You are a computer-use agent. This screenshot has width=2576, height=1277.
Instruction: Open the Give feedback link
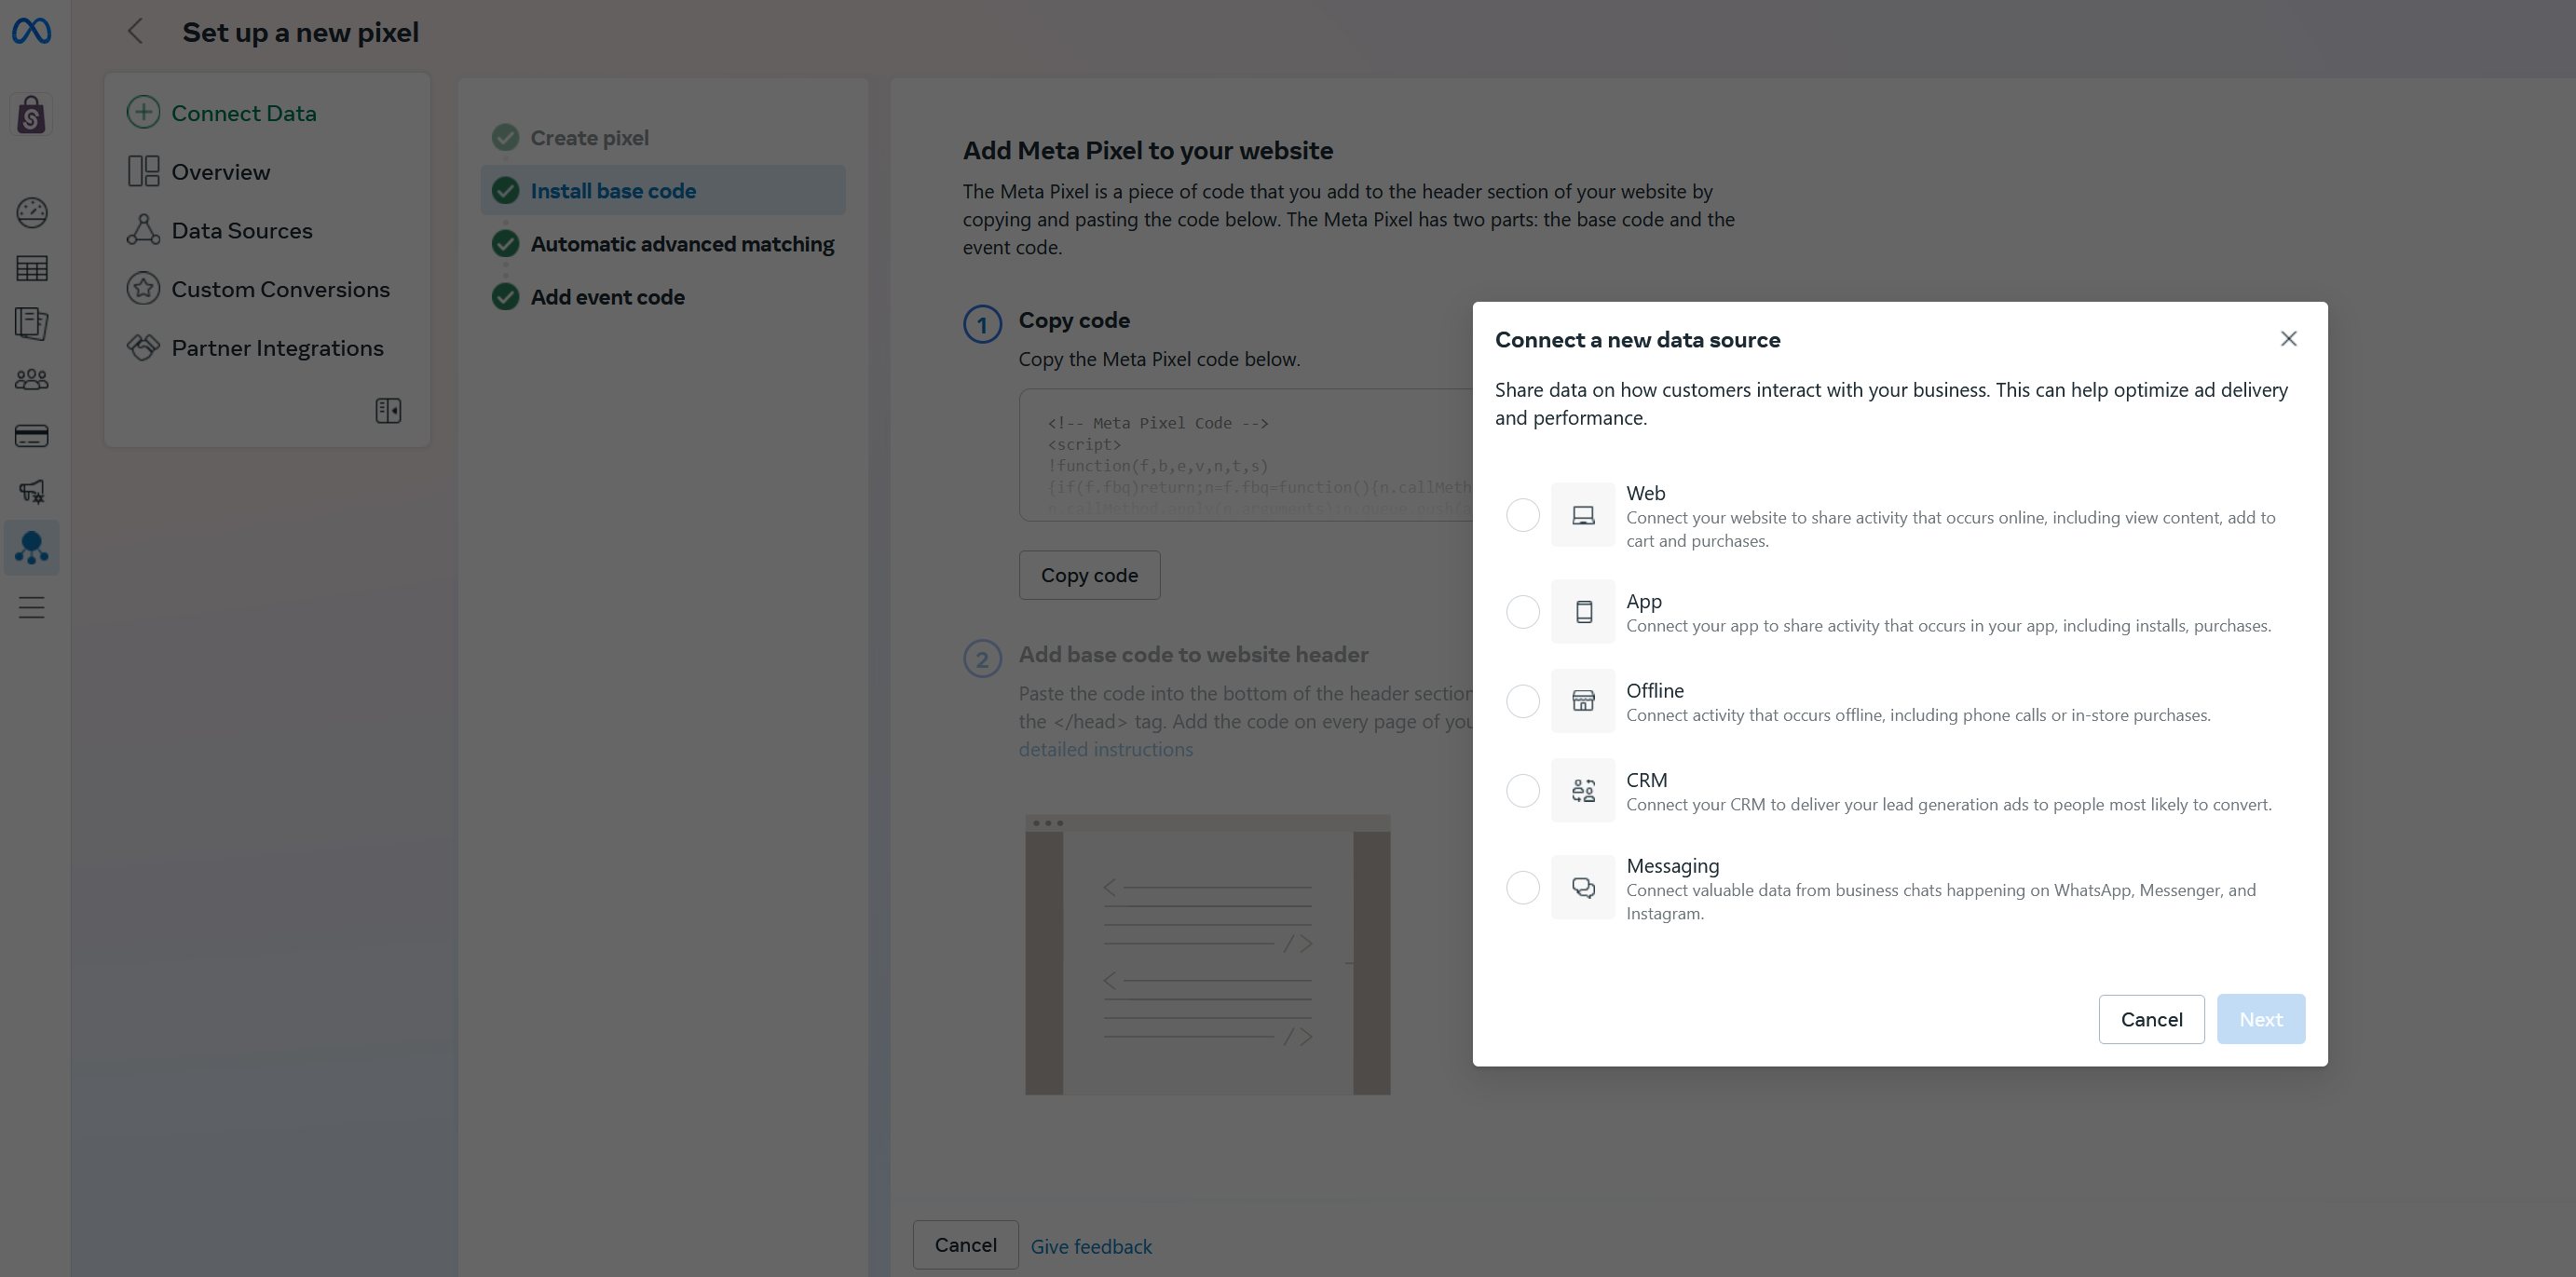tap(1091, 1247)
